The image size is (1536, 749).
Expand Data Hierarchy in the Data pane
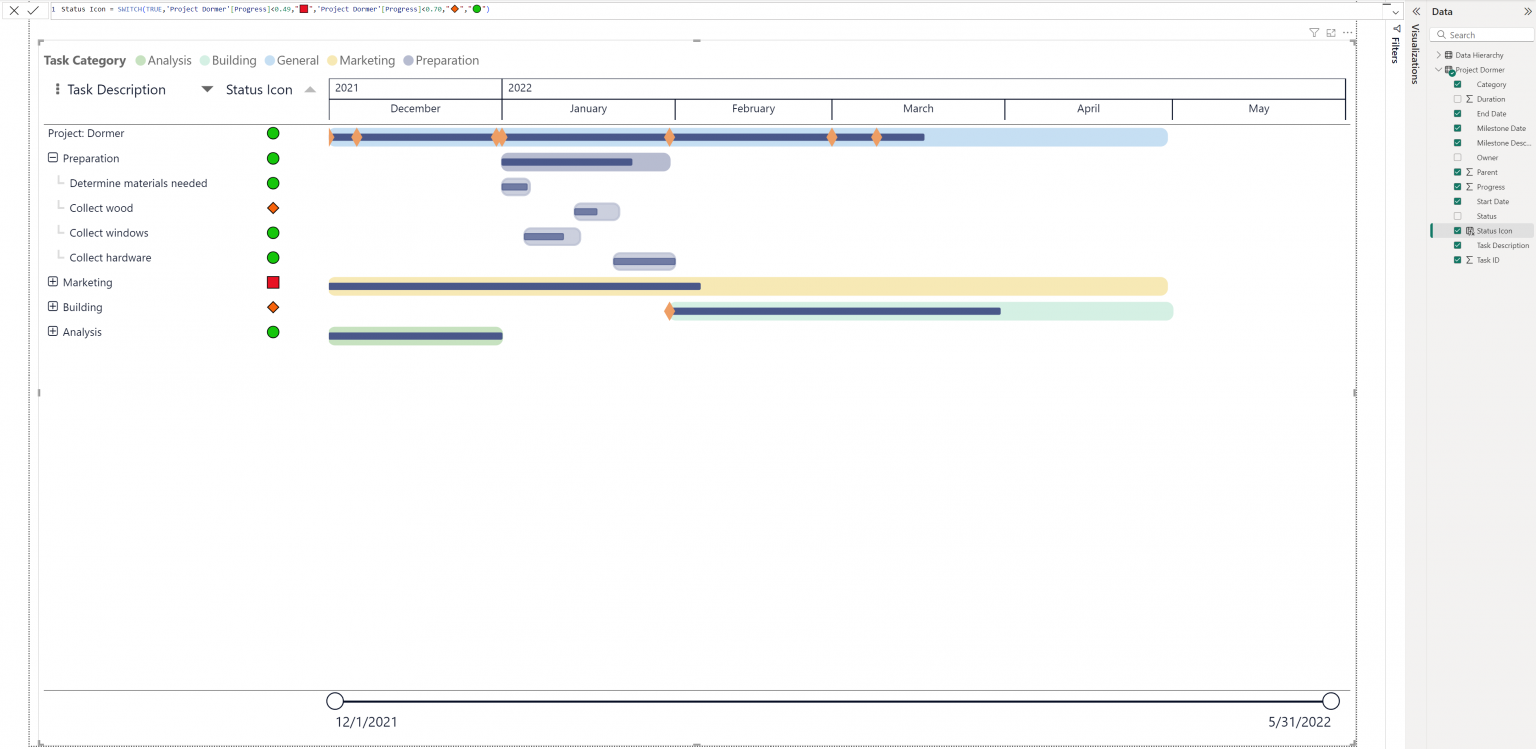click(x=1441, y=55)
